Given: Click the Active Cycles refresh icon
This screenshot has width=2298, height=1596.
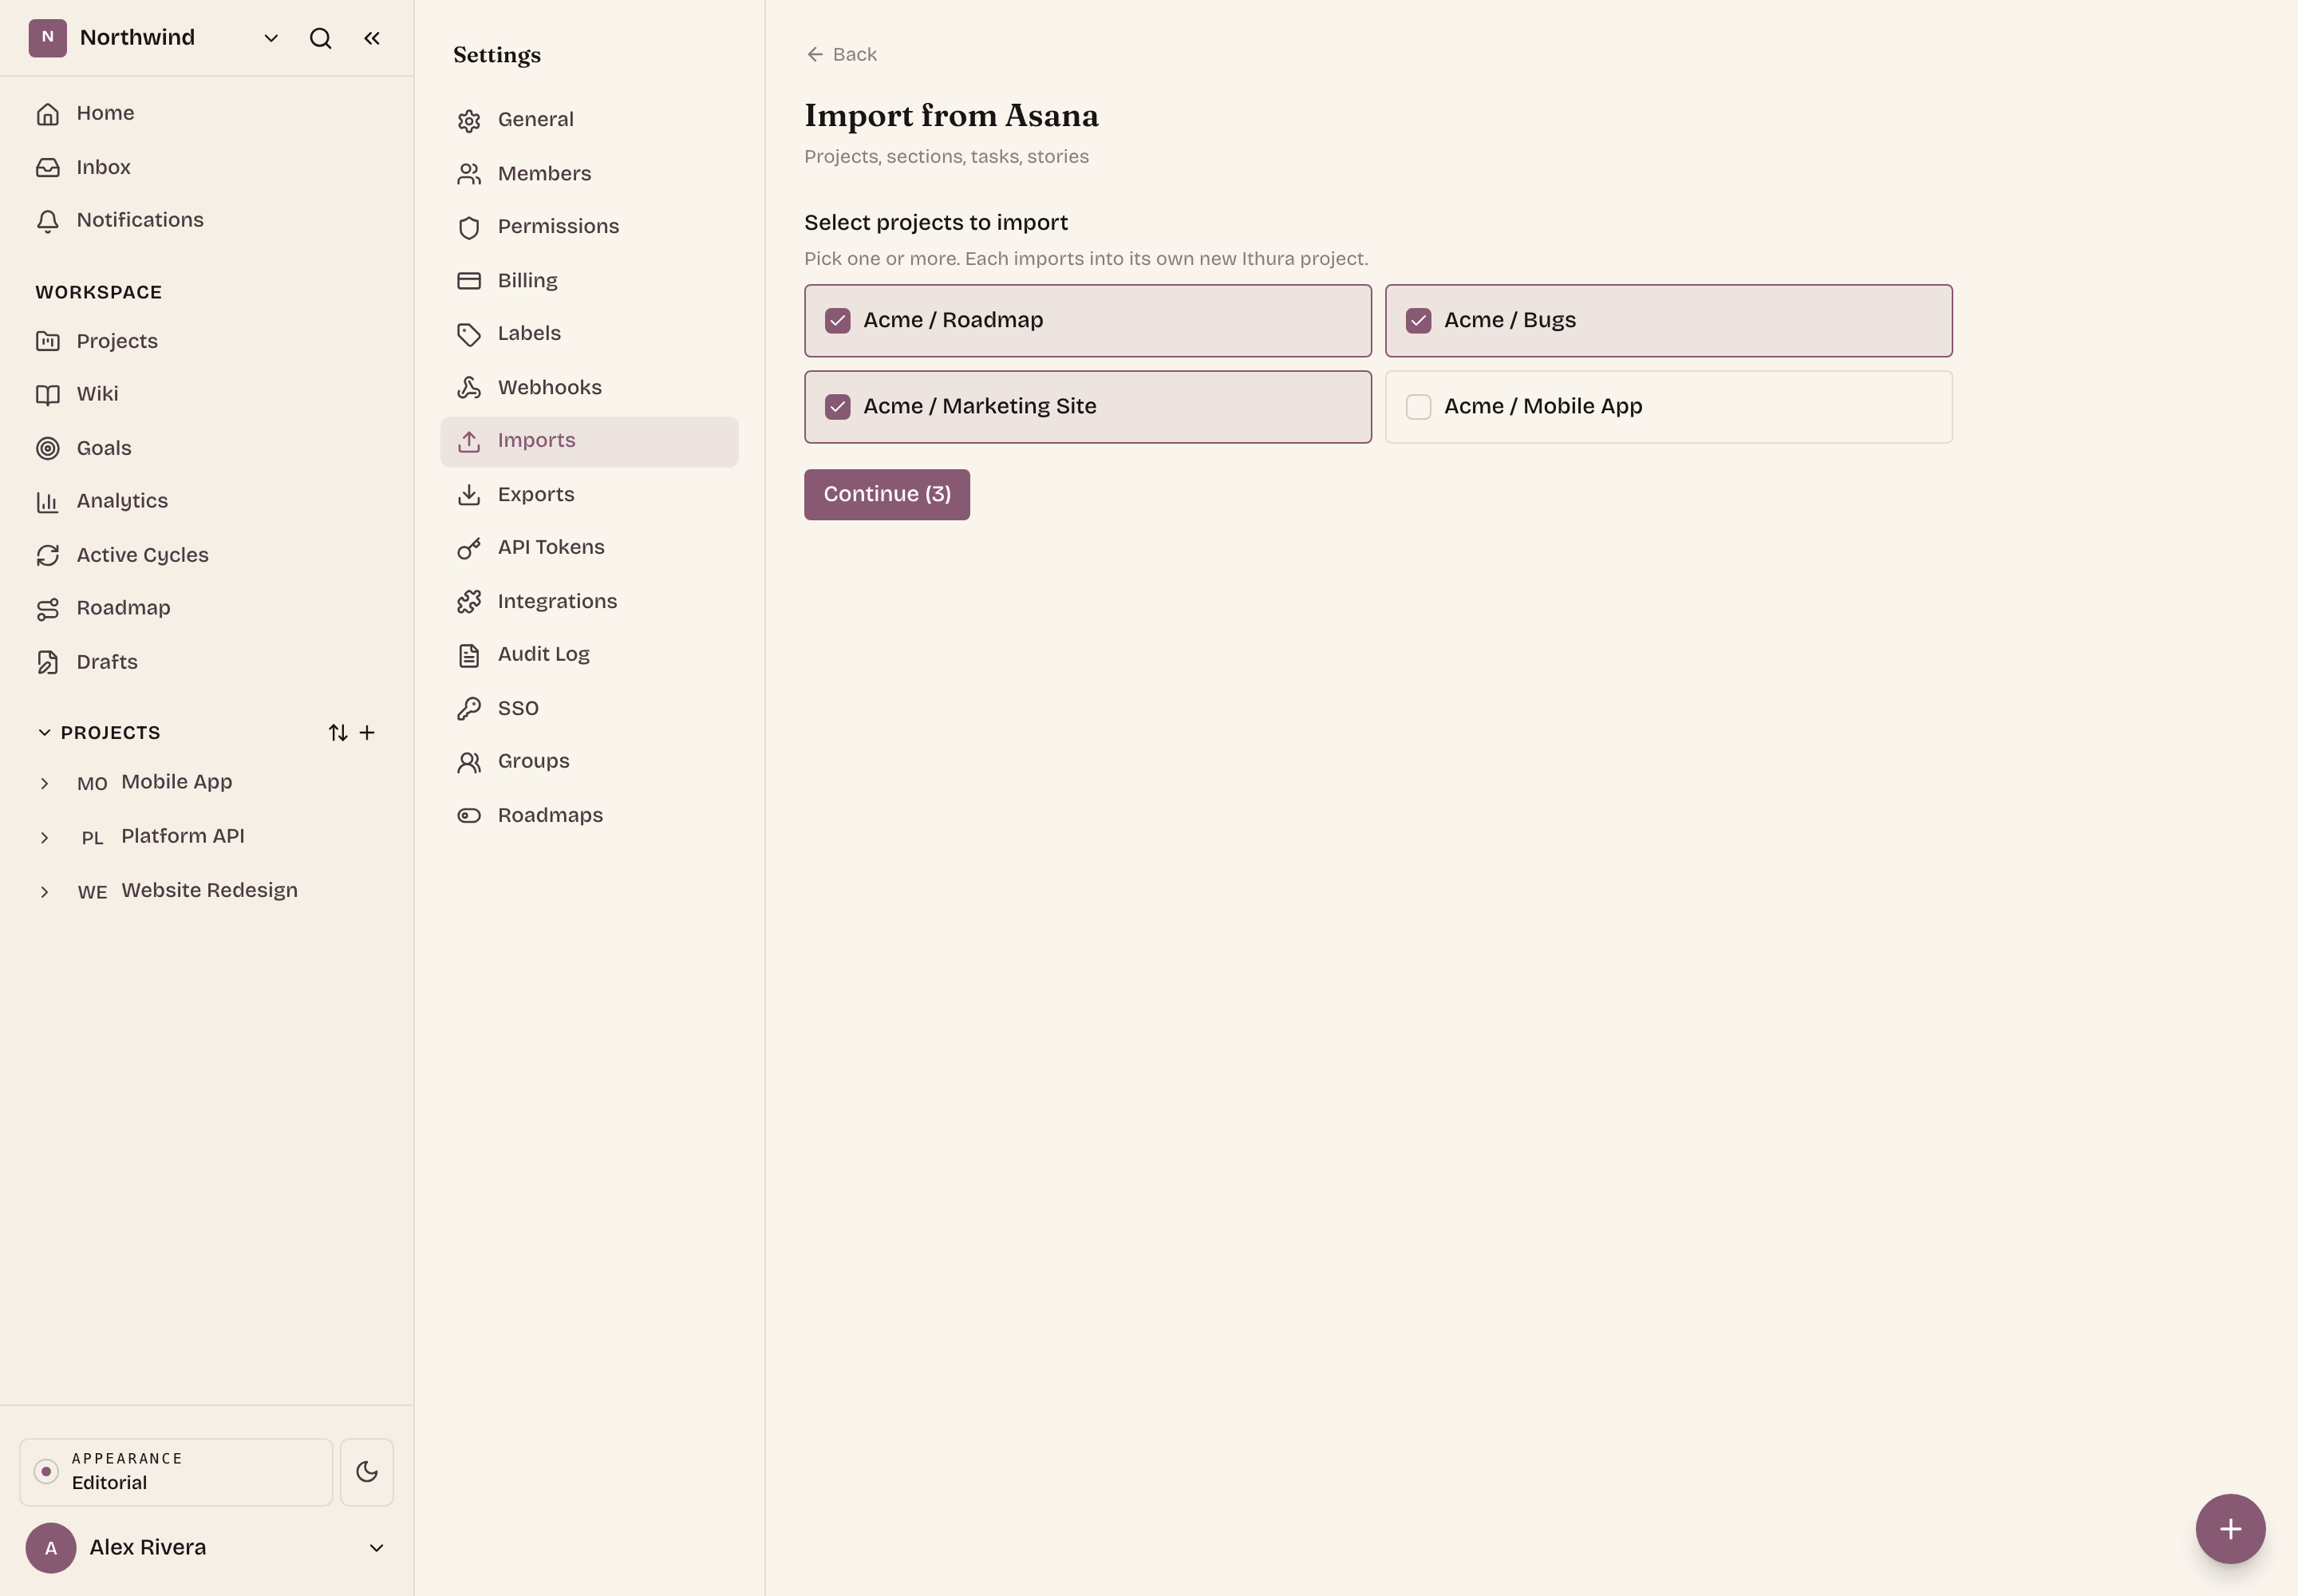Looking at the screenshot, I should pyautogui.click(x=47, y=555).
